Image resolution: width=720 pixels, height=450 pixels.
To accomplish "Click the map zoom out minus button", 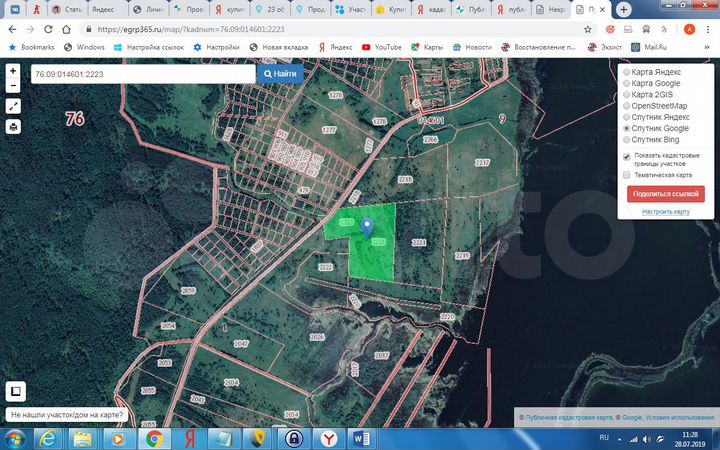I will tap(13, 84).
